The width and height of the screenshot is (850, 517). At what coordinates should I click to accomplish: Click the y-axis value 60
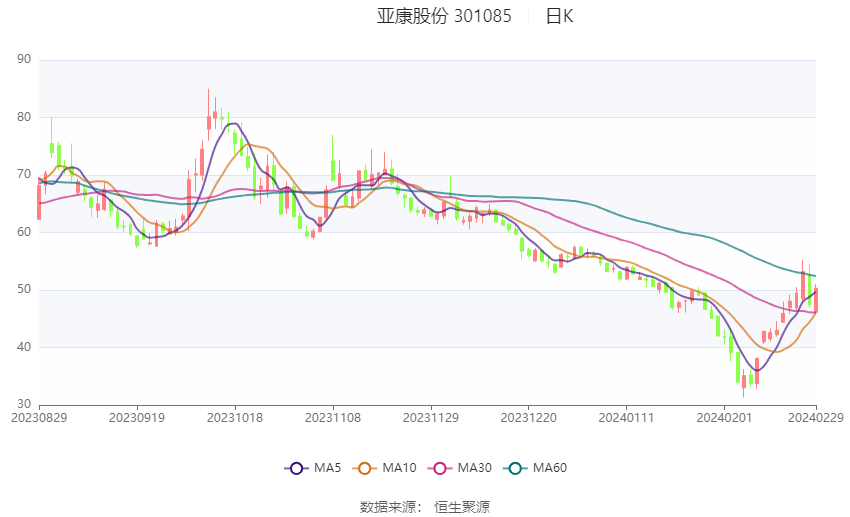pos(24,231)
